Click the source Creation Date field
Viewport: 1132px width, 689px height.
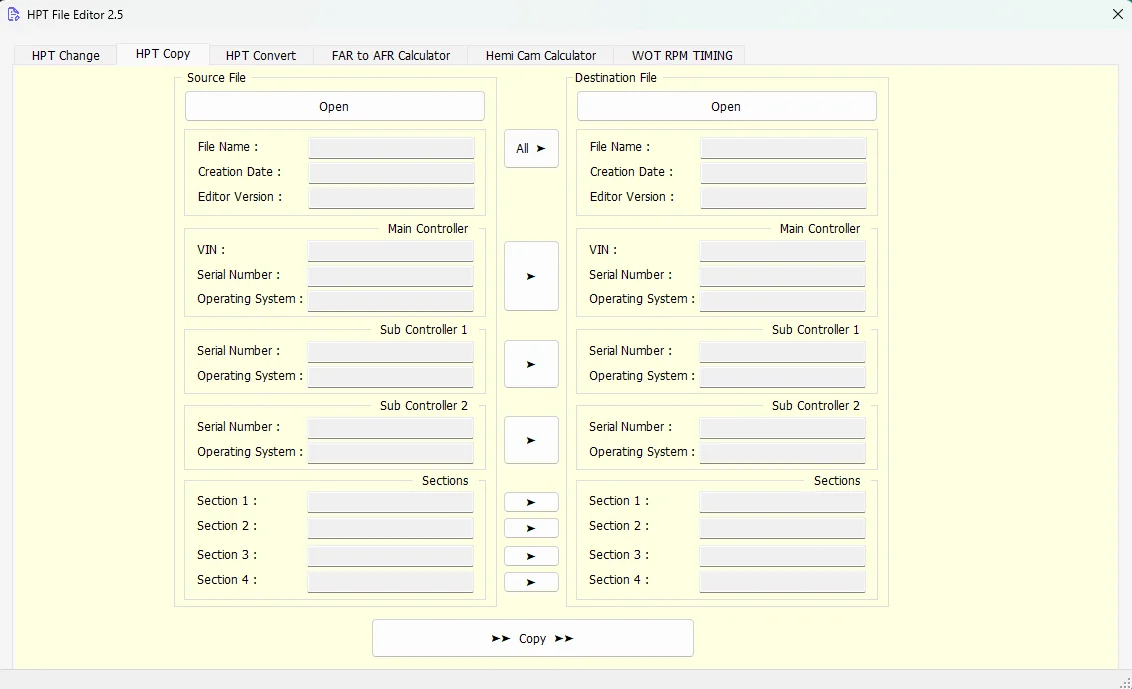click(391, 172)
